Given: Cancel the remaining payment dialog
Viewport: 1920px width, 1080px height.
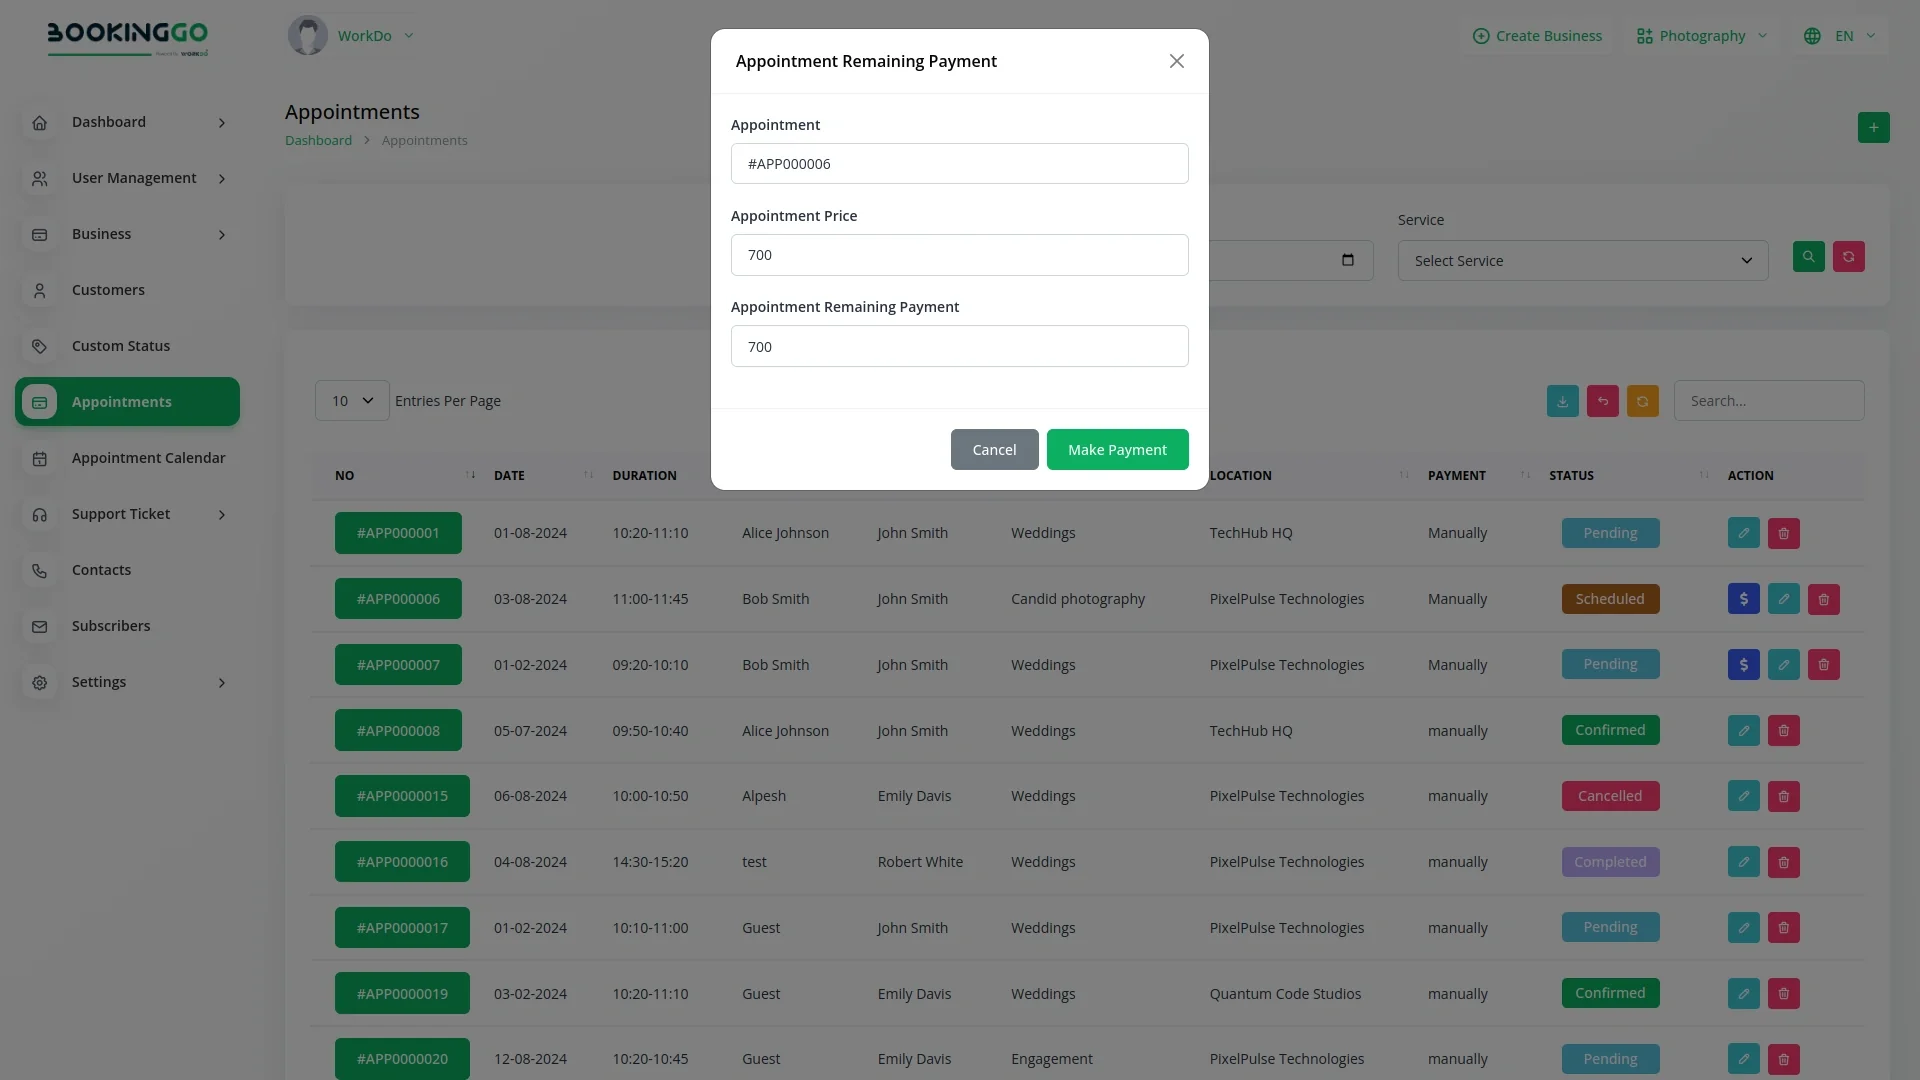Looking at the screenshot, I should (994, 450).
